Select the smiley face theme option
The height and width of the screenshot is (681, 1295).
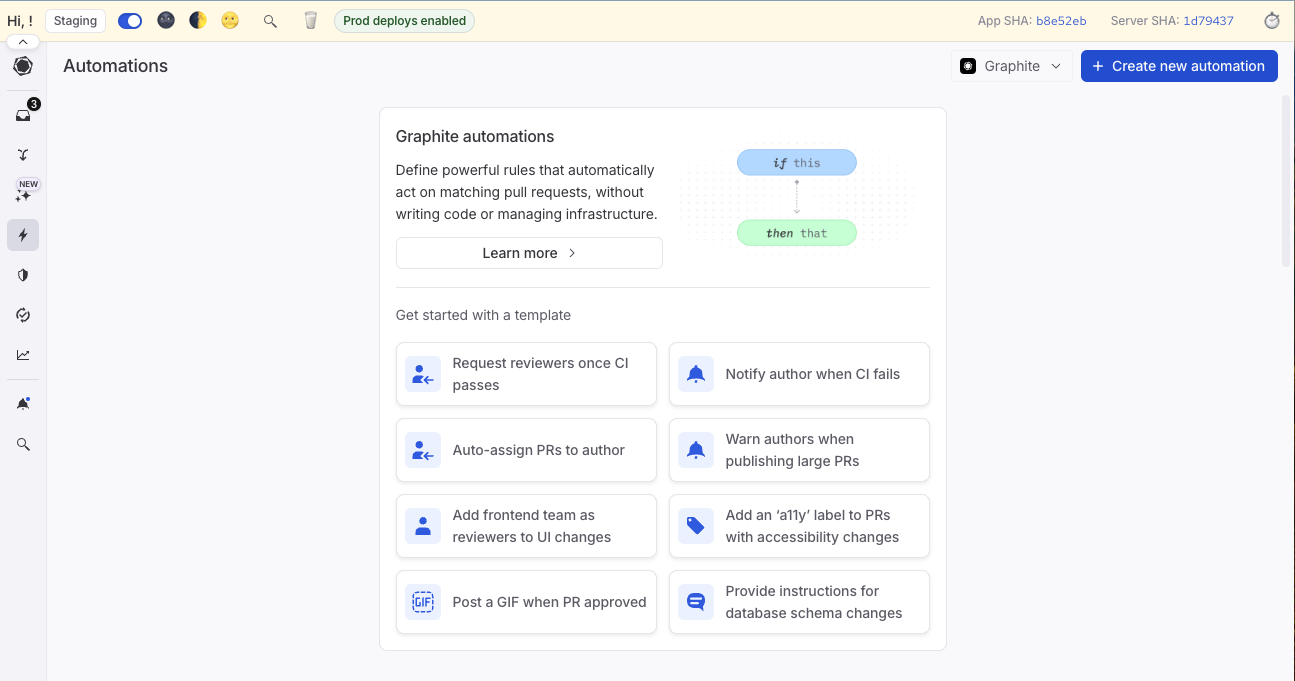(x=230, y=20)
